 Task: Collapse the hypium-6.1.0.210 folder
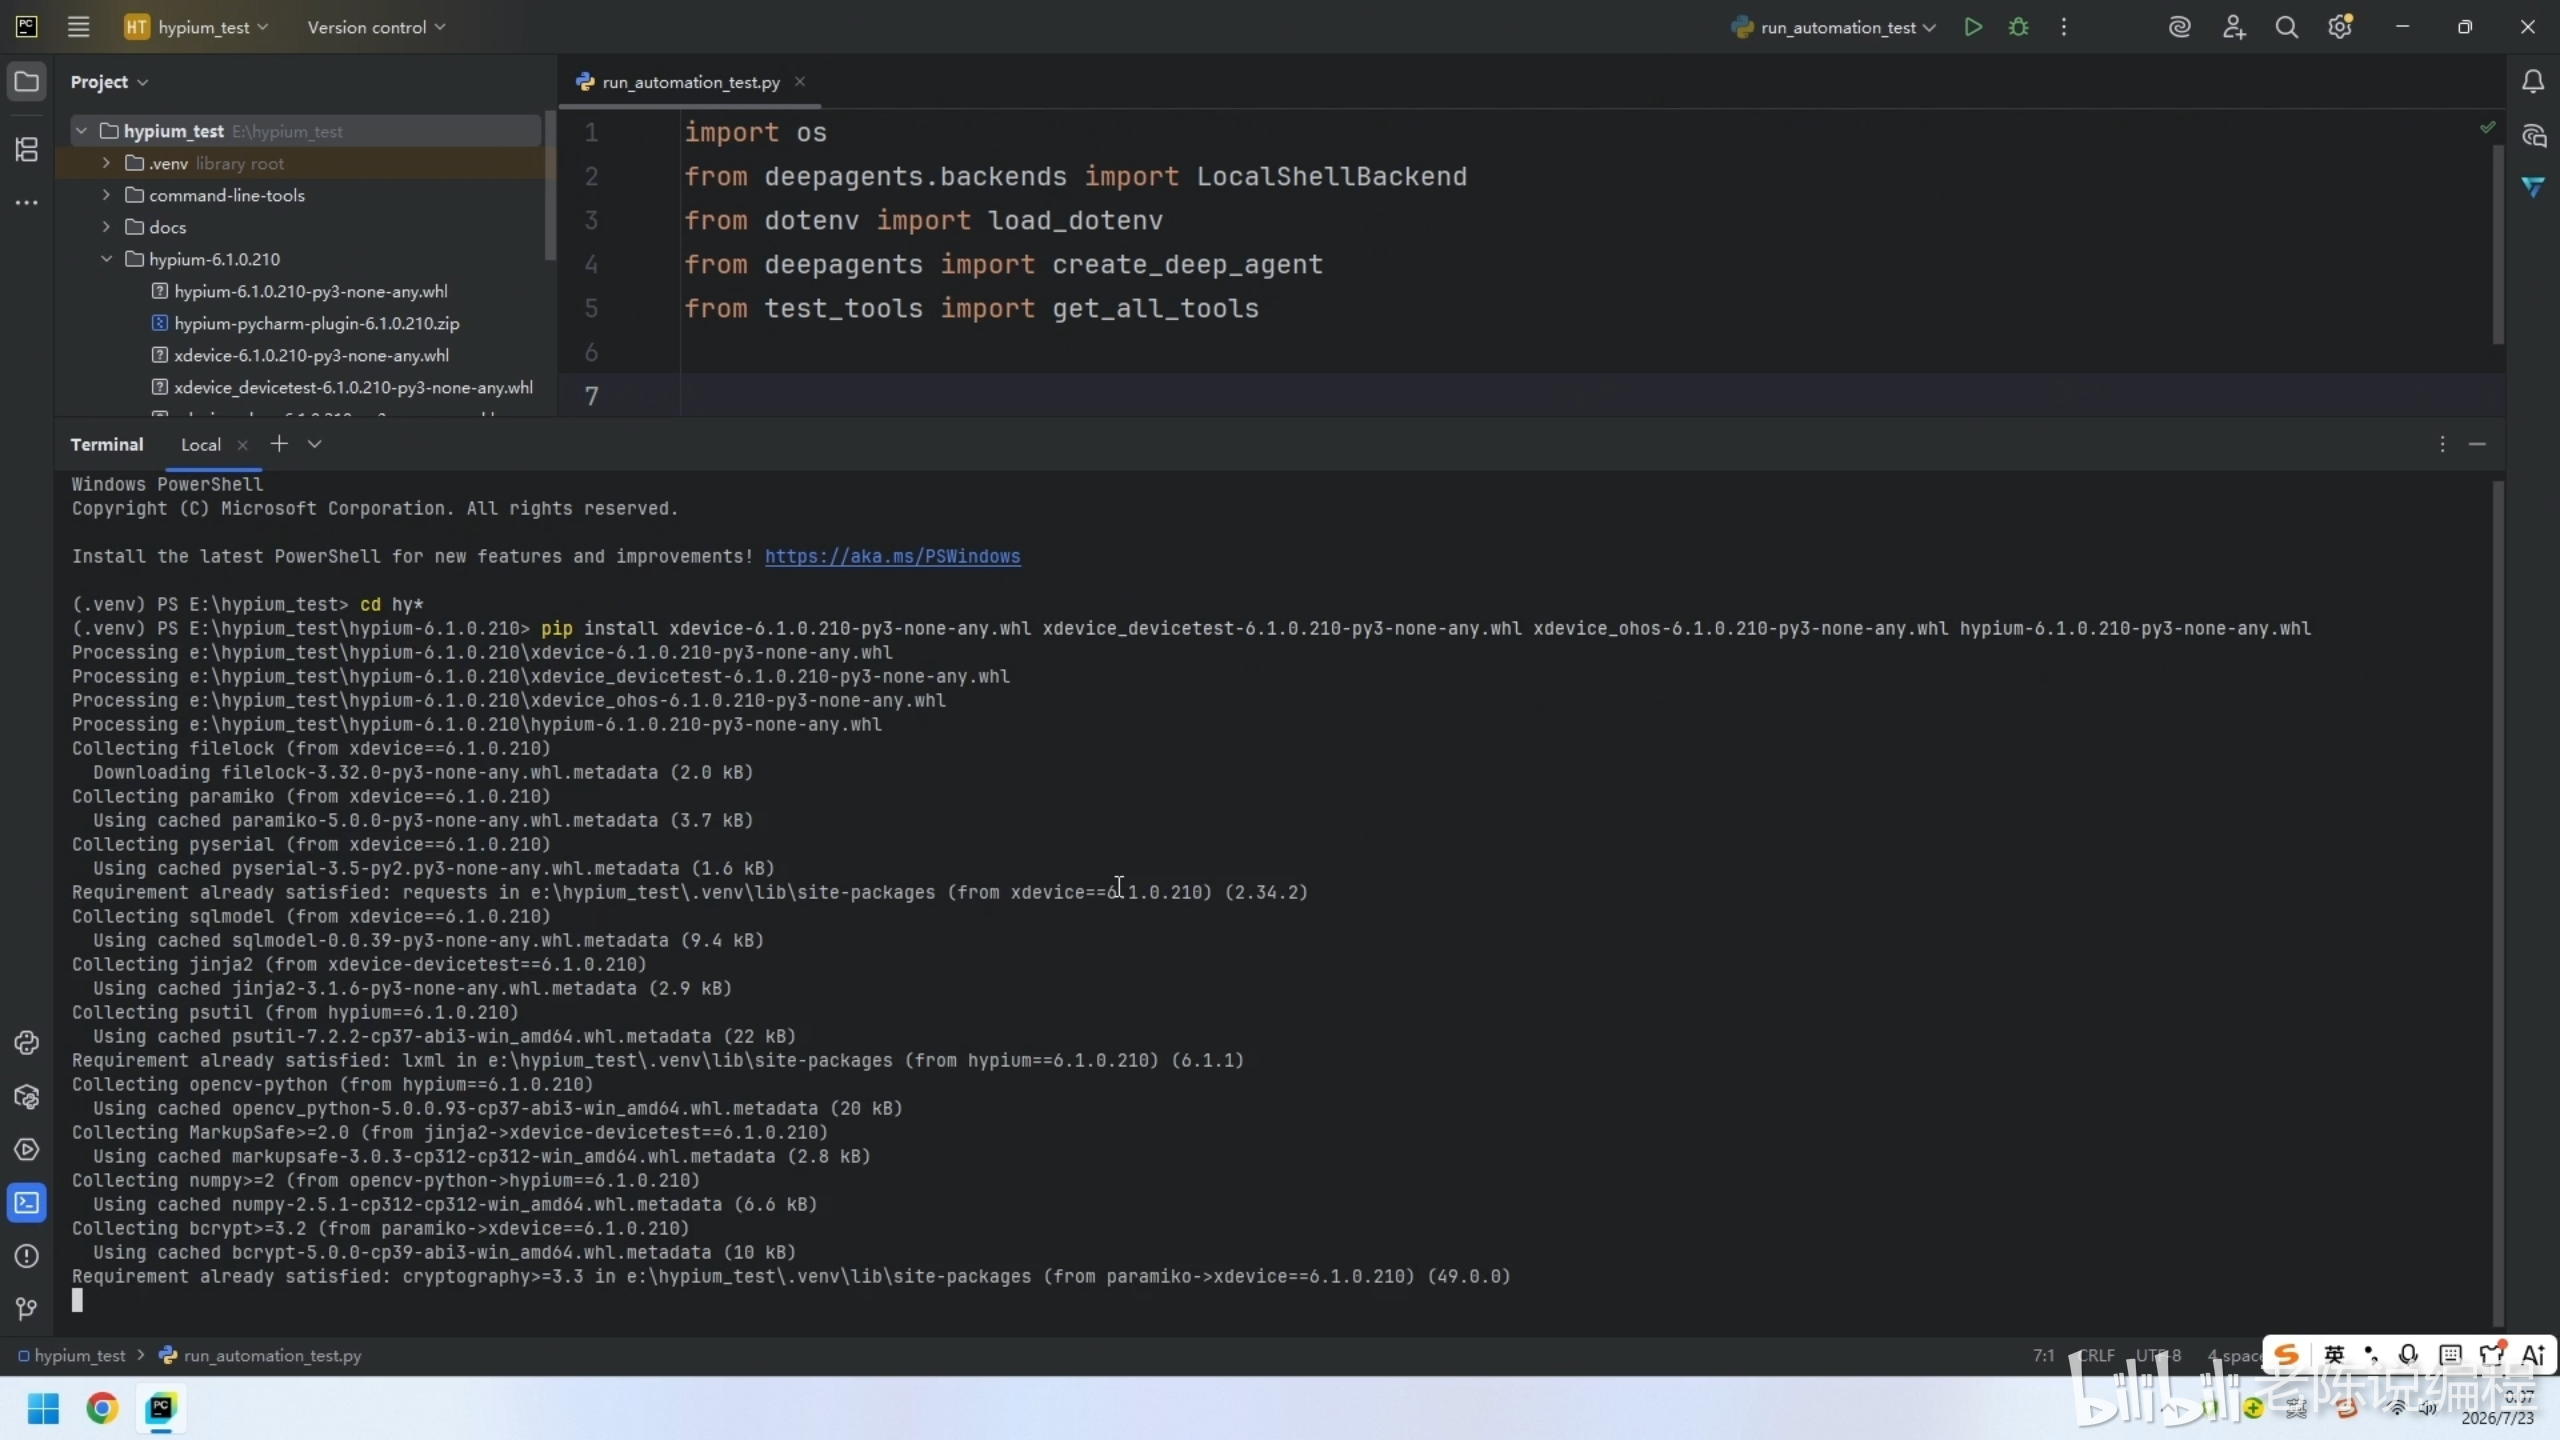click(x=107, y=259)
